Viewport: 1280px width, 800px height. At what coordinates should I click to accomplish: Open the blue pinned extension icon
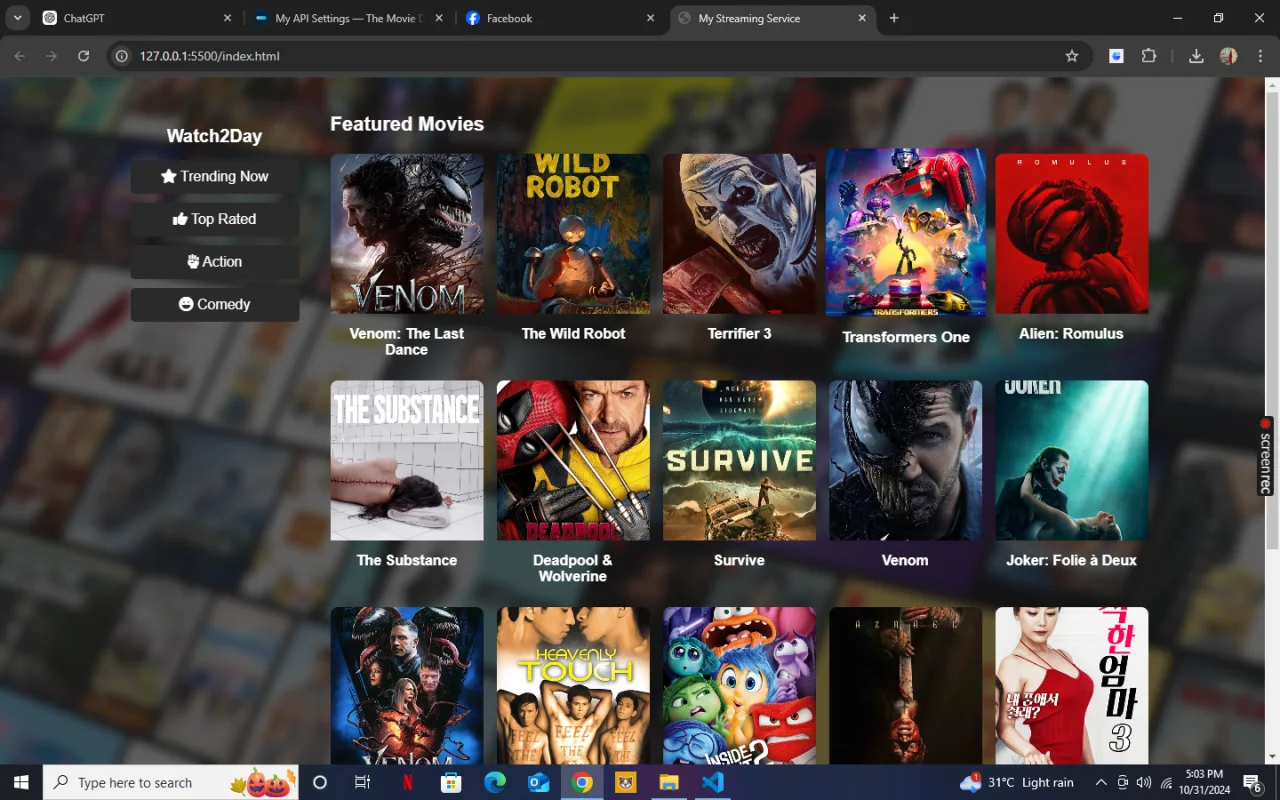[x=1116, y=56]
